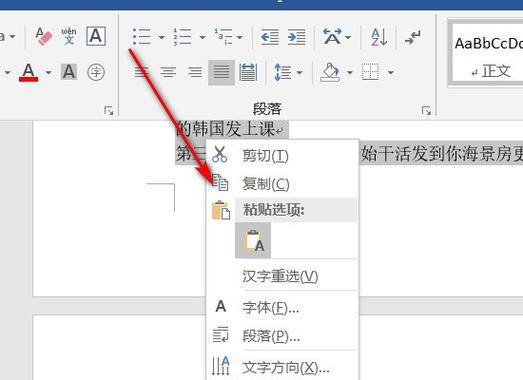523x380 pixels.
Task: Apply multilevel list
Action: click(223, 36)
